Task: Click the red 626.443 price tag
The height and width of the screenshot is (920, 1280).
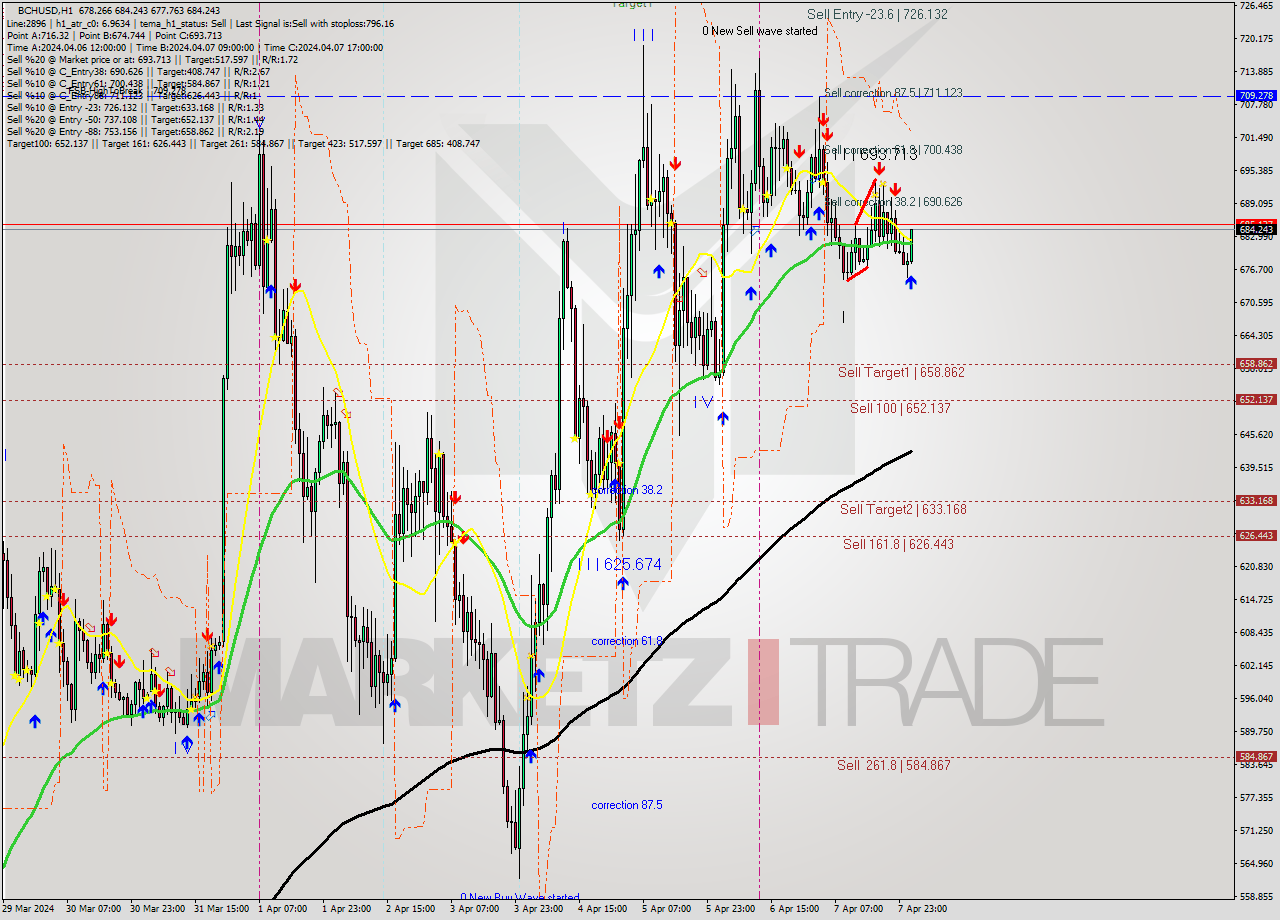Action: (x=1256, y=535)
